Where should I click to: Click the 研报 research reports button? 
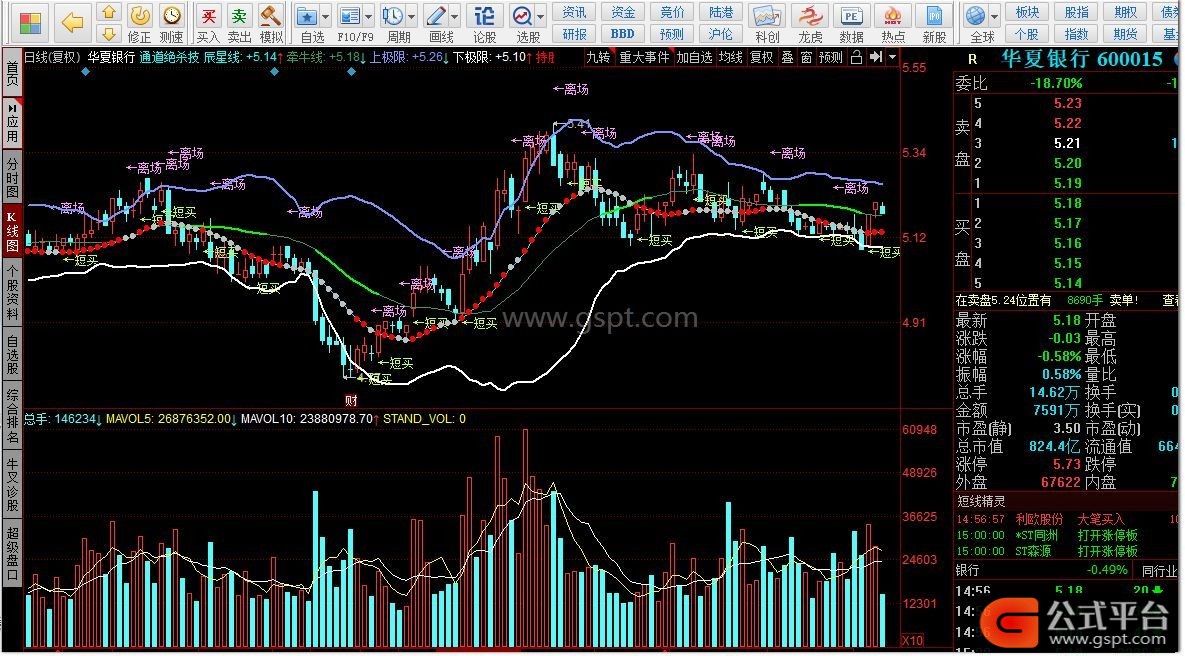(574, 34)
